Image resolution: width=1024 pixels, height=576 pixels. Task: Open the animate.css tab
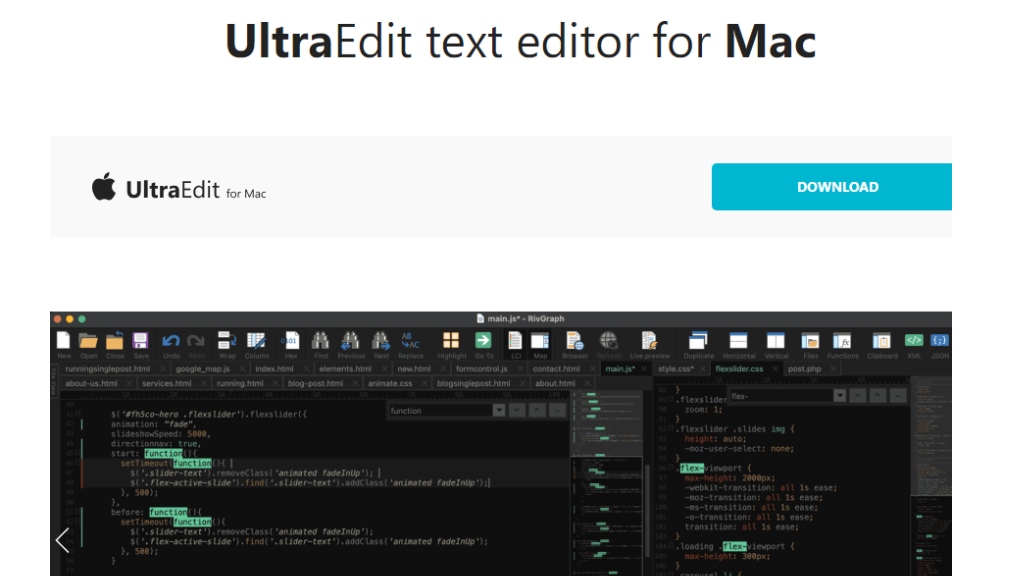pyautogui.click(x=390, y=383)
